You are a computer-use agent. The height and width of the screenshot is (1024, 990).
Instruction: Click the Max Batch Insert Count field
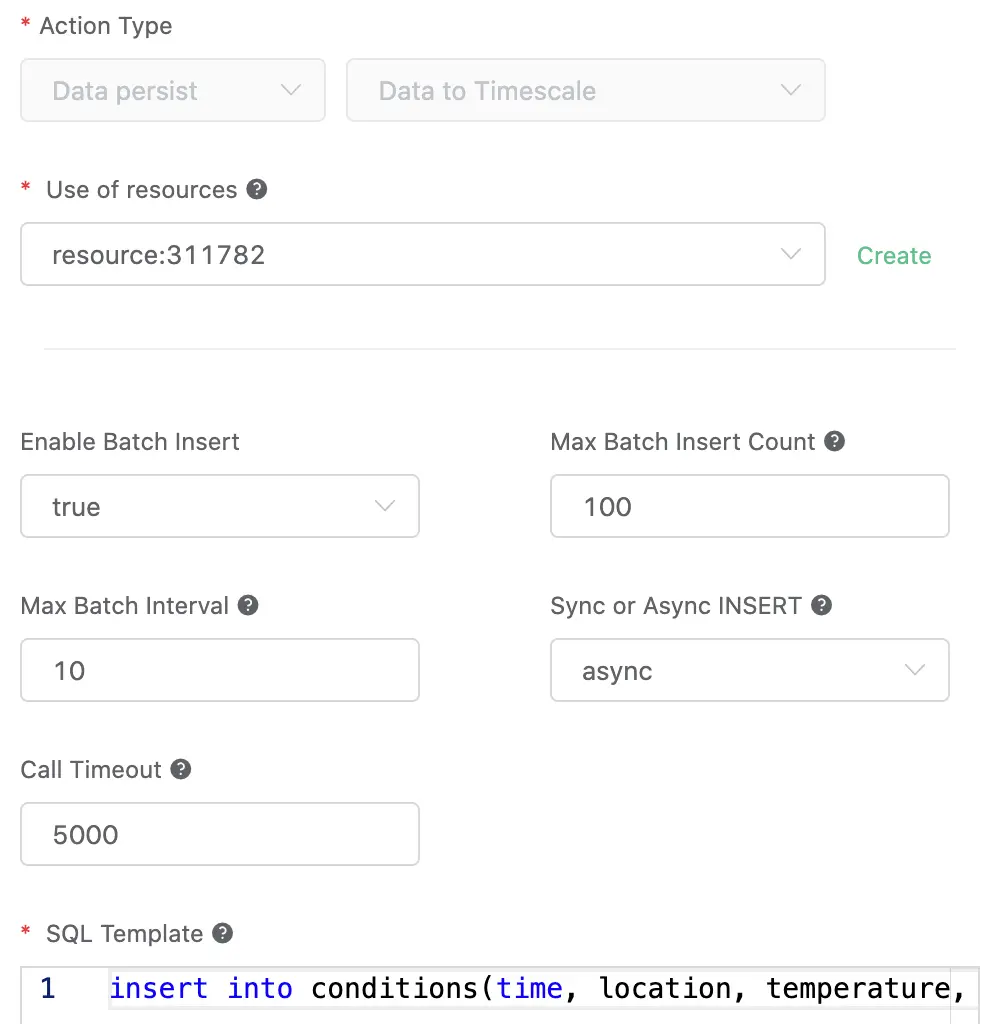click(749, 507)
